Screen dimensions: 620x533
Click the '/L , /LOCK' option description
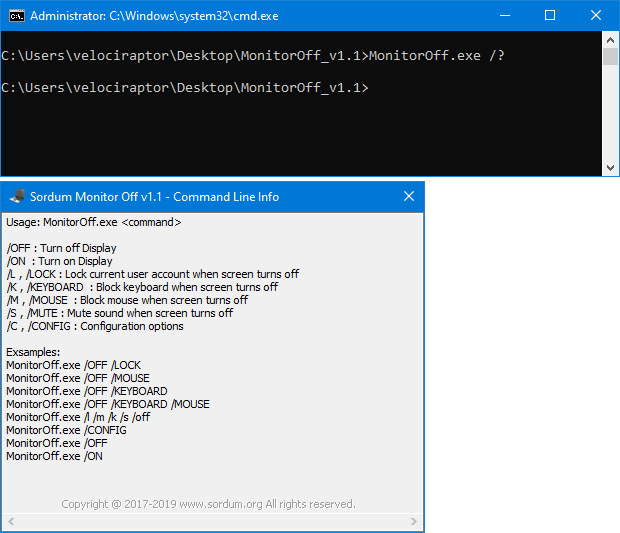(152, 274)
